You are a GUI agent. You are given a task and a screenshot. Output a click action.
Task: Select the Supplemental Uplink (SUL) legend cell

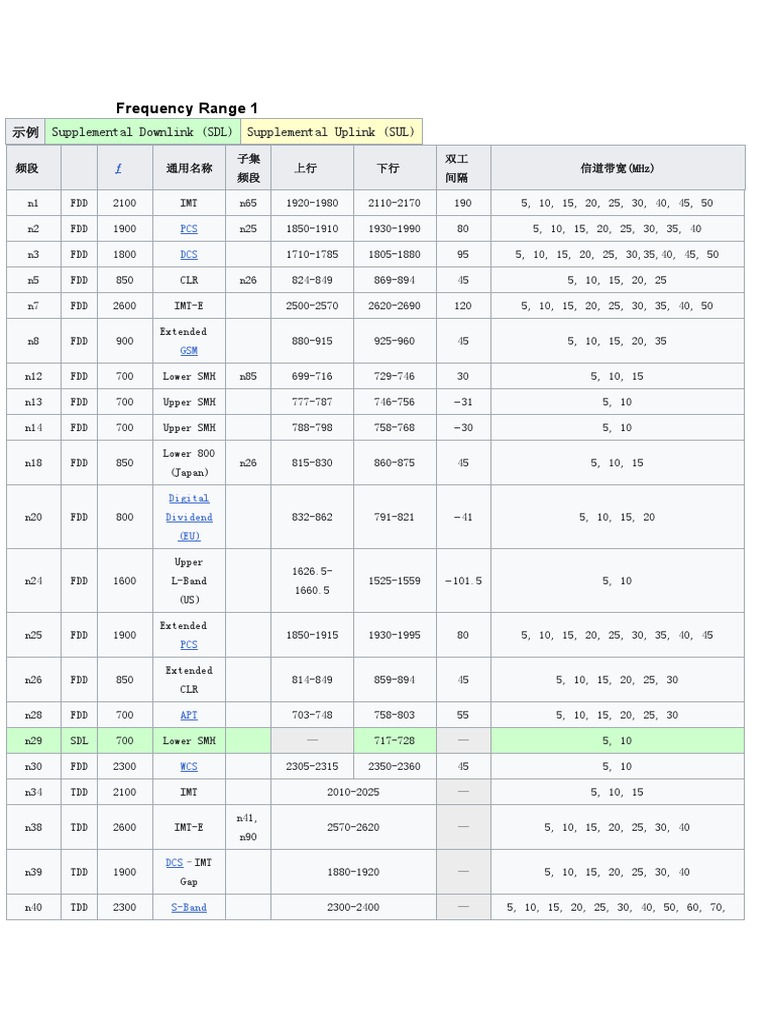pos(331,132)
